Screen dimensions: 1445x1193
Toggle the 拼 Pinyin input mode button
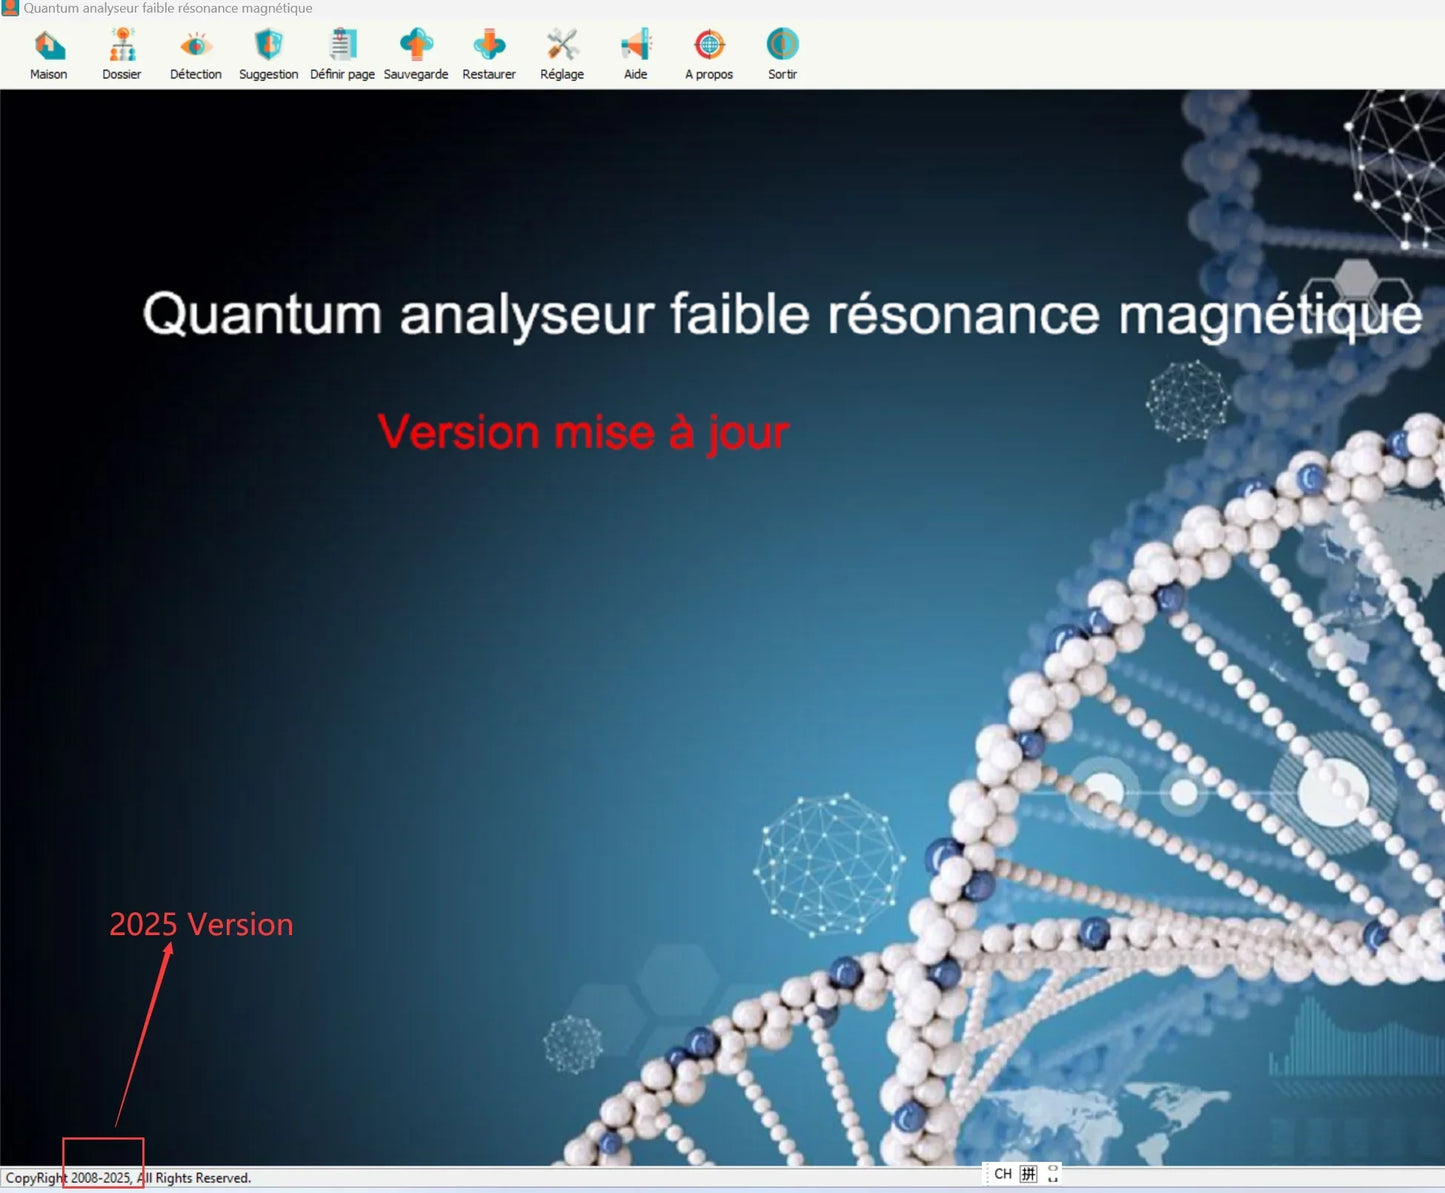tap(1028, 1174)
